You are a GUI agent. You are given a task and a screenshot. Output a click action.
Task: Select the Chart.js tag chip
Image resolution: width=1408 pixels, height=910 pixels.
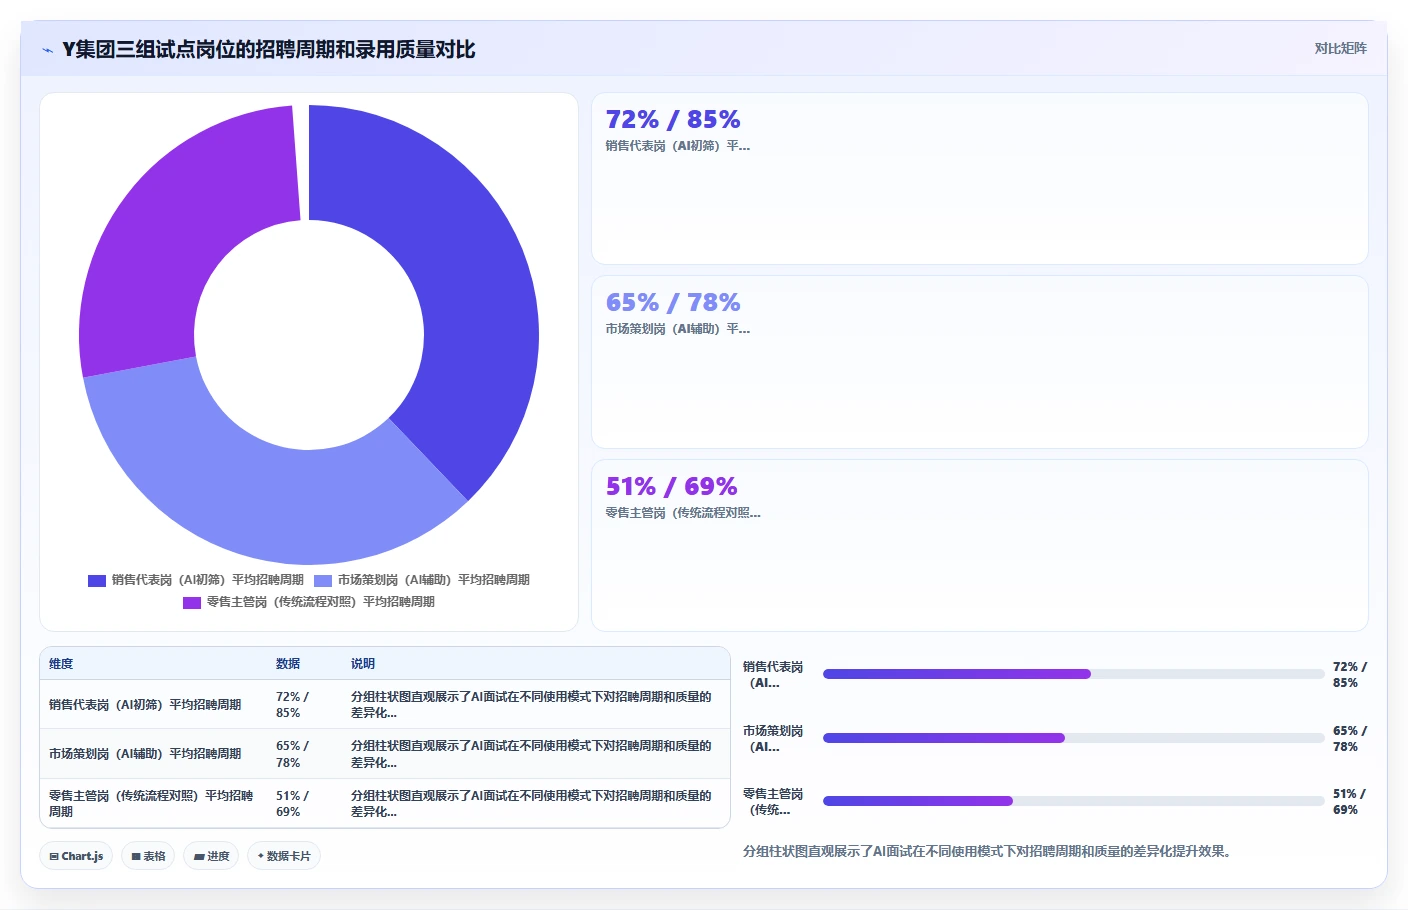pos(76,856)
